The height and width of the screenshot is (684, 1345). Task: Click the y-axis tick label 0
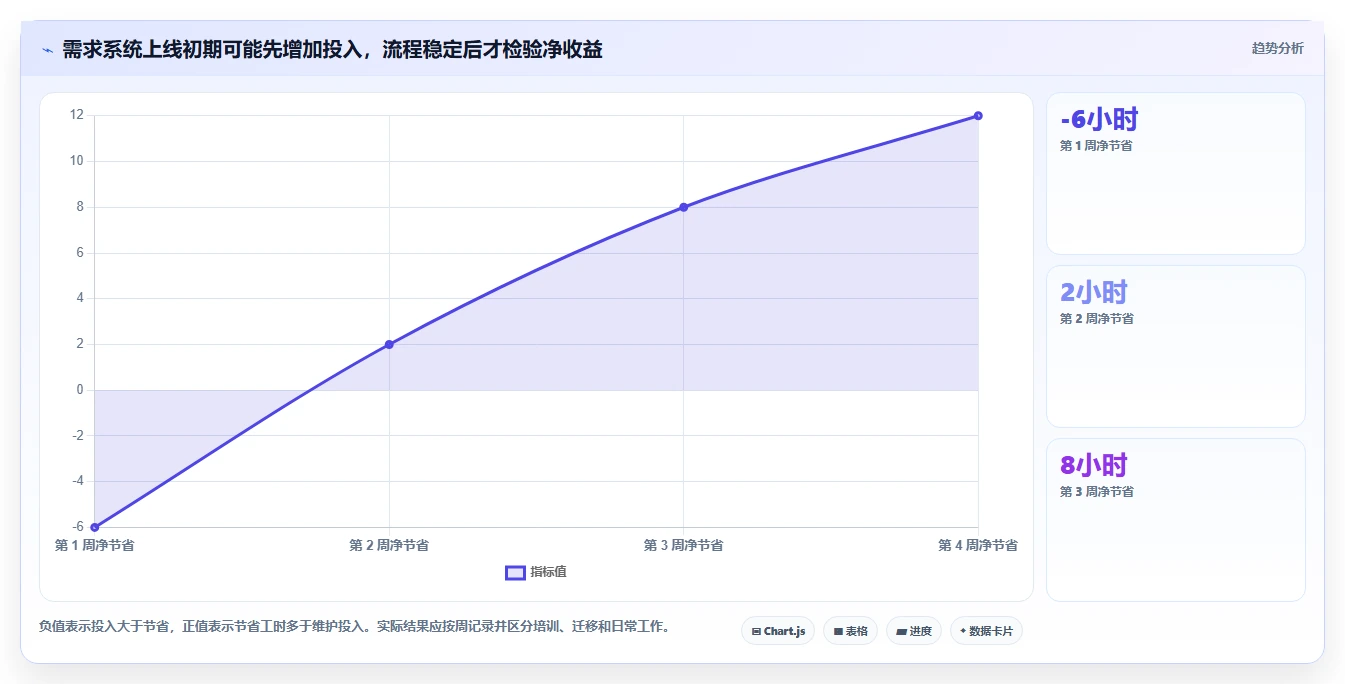(x=80, y=390)
